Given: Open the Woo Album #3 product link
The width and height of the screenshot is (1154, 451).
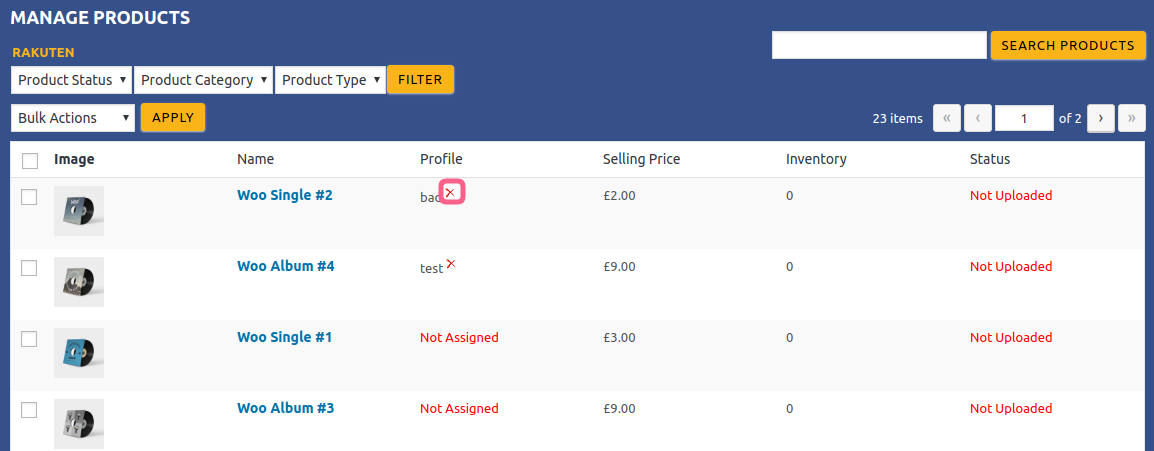Looking at the screenshot, I should [x=285, y=408].
